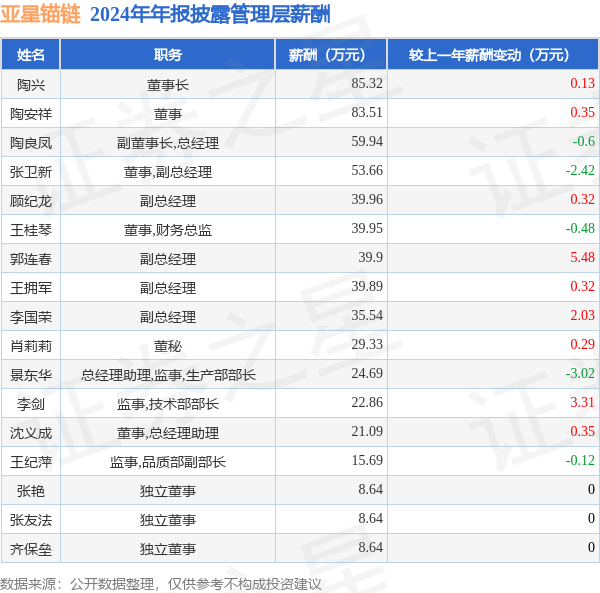The width and height of the screenshot is (600, 593).
Task: Select the name cell 顾纪龙
Action: [31, 201]
